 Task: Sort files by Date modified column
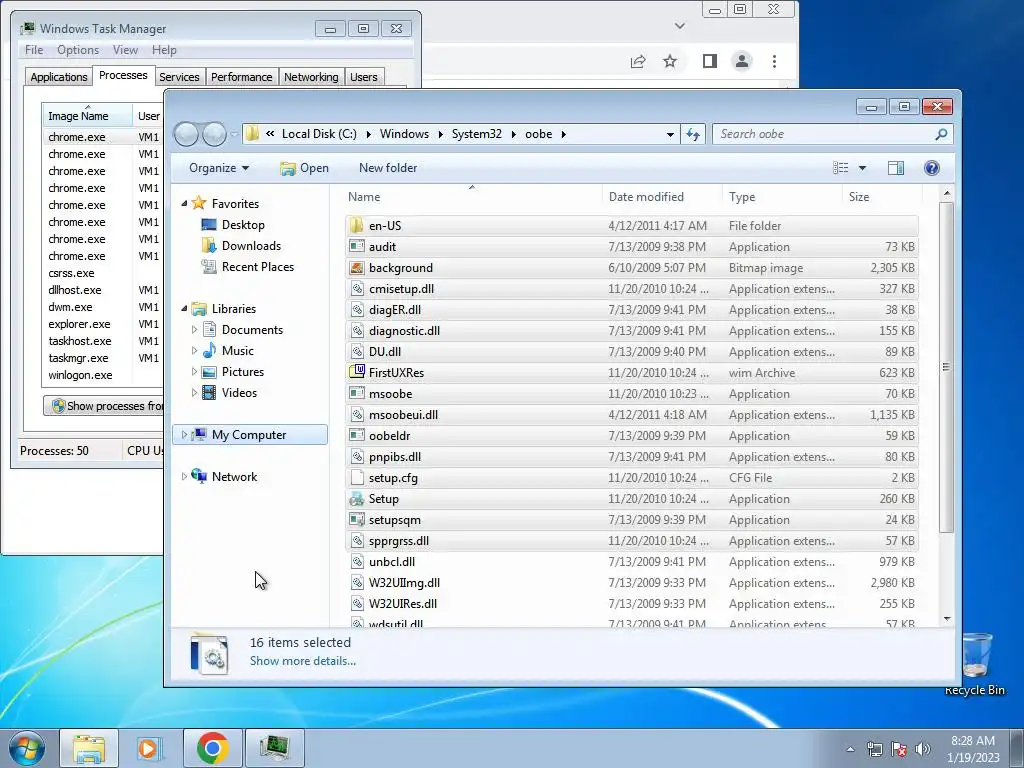(662, 197)
